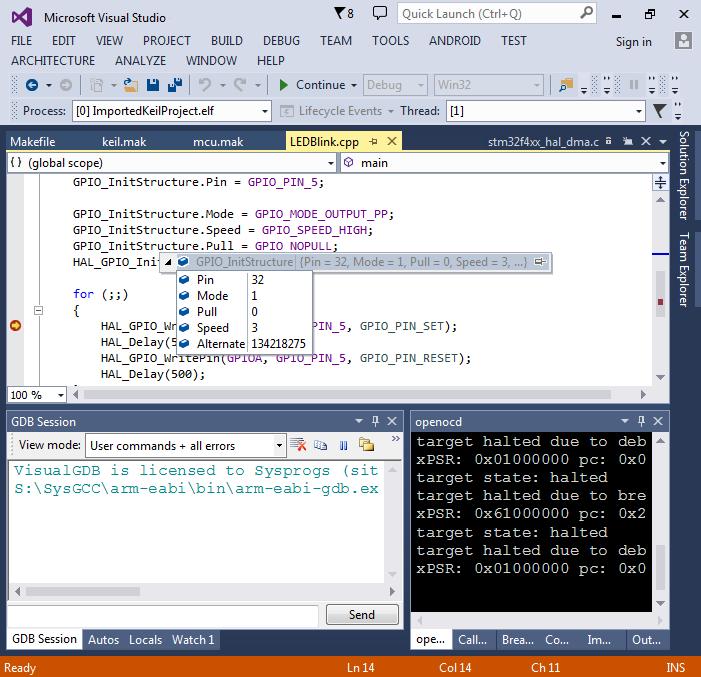The image size is (701, 677).
Task: Click the Continue debugging play icon
Action: [284, 85]
